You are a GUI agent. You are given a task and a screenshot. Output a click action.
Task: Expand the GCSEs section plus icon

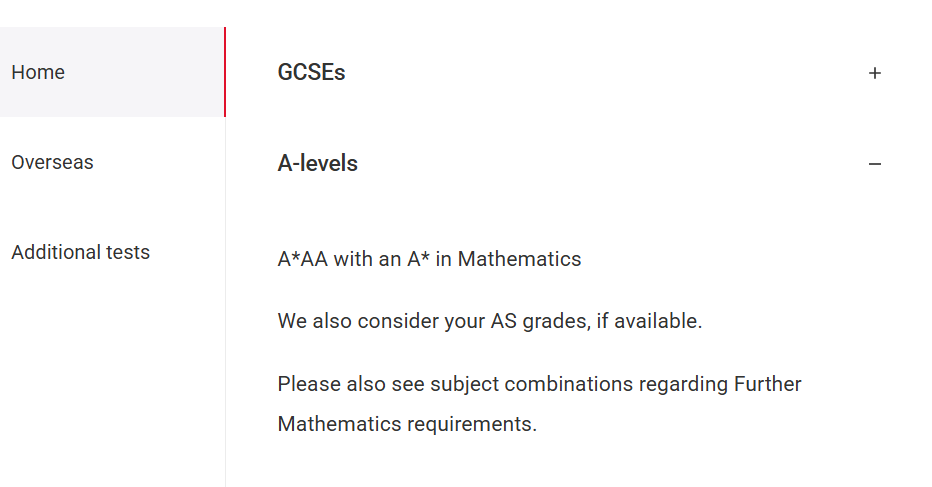click(x=875, y=73)
